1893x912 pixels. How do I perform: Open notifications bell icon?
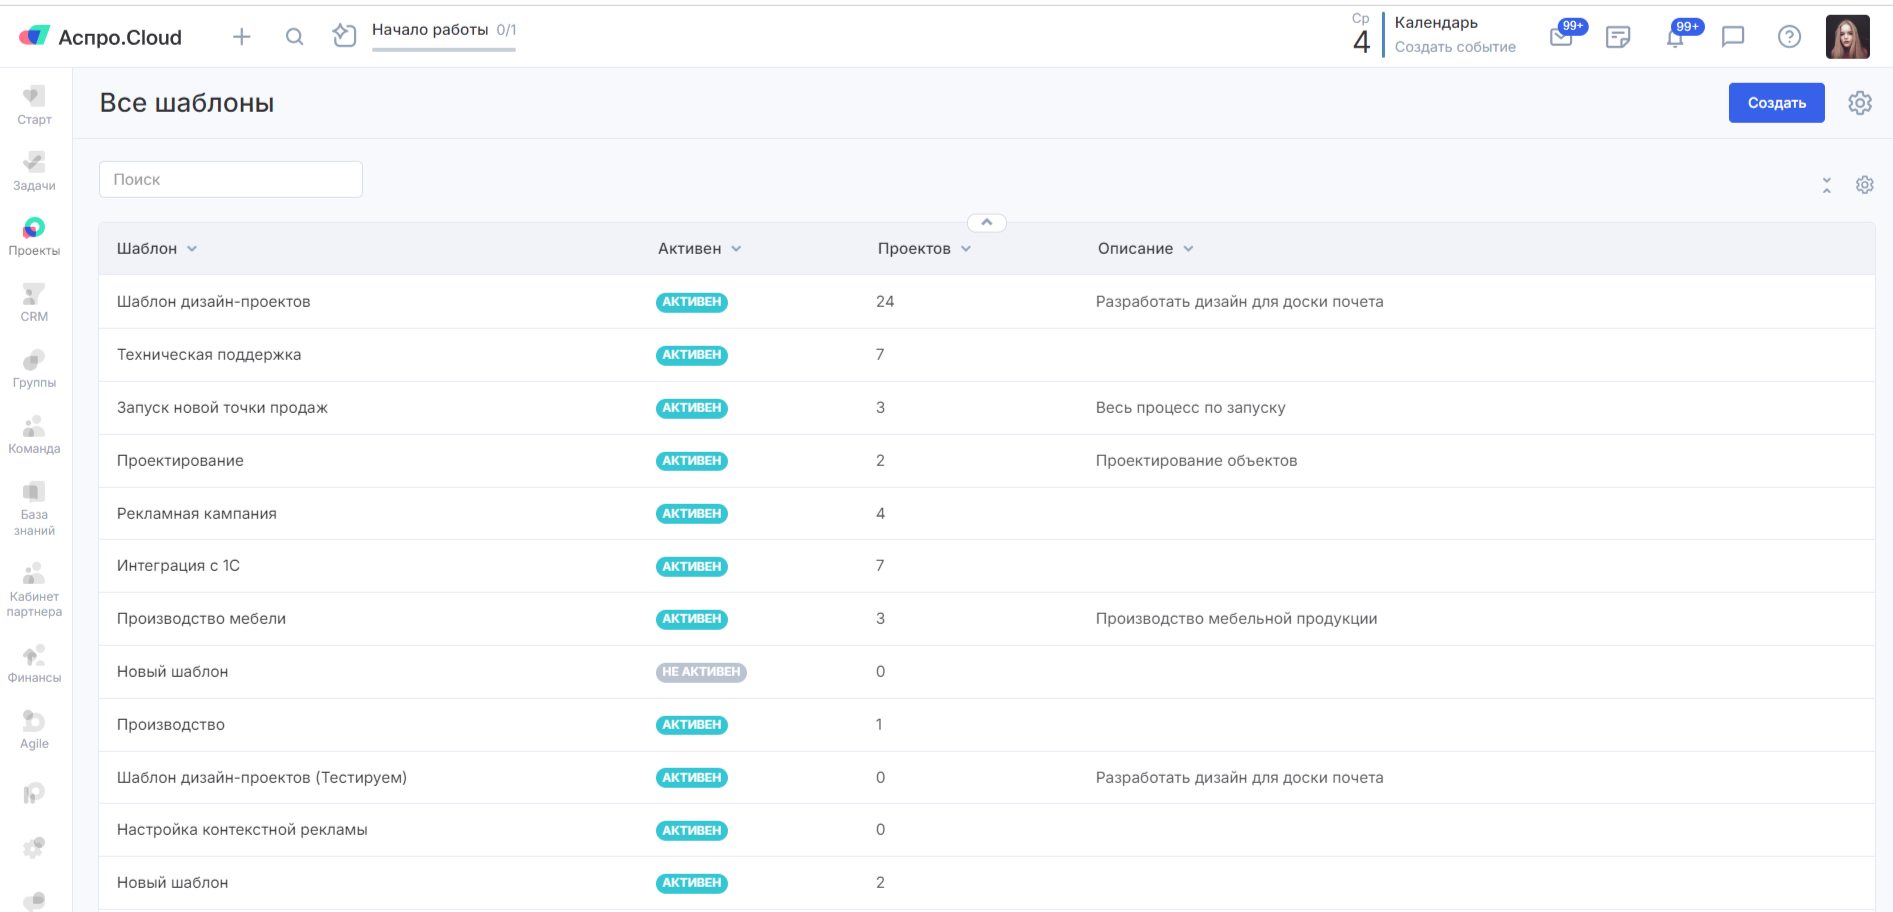(x=1675, y=38)
